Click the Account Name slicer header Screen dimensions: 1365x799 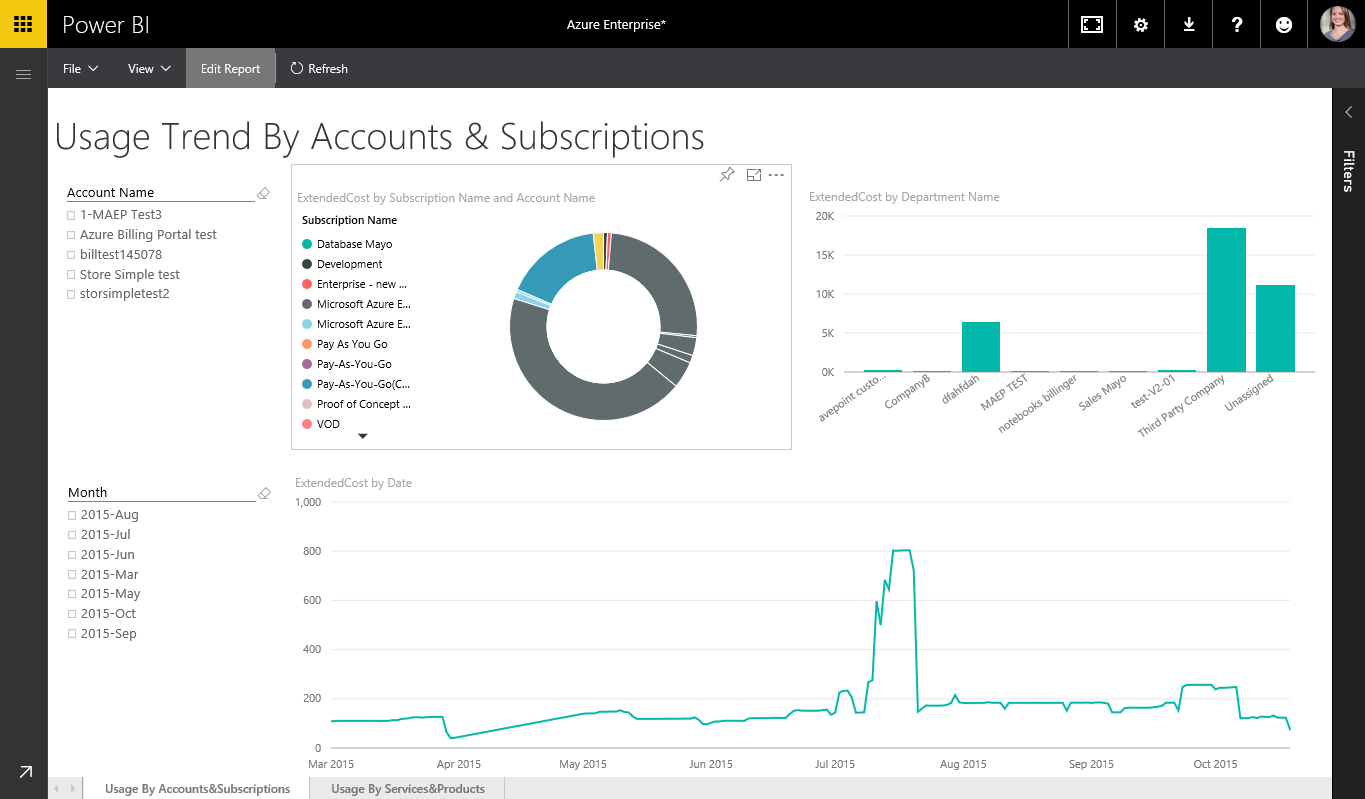111,193
